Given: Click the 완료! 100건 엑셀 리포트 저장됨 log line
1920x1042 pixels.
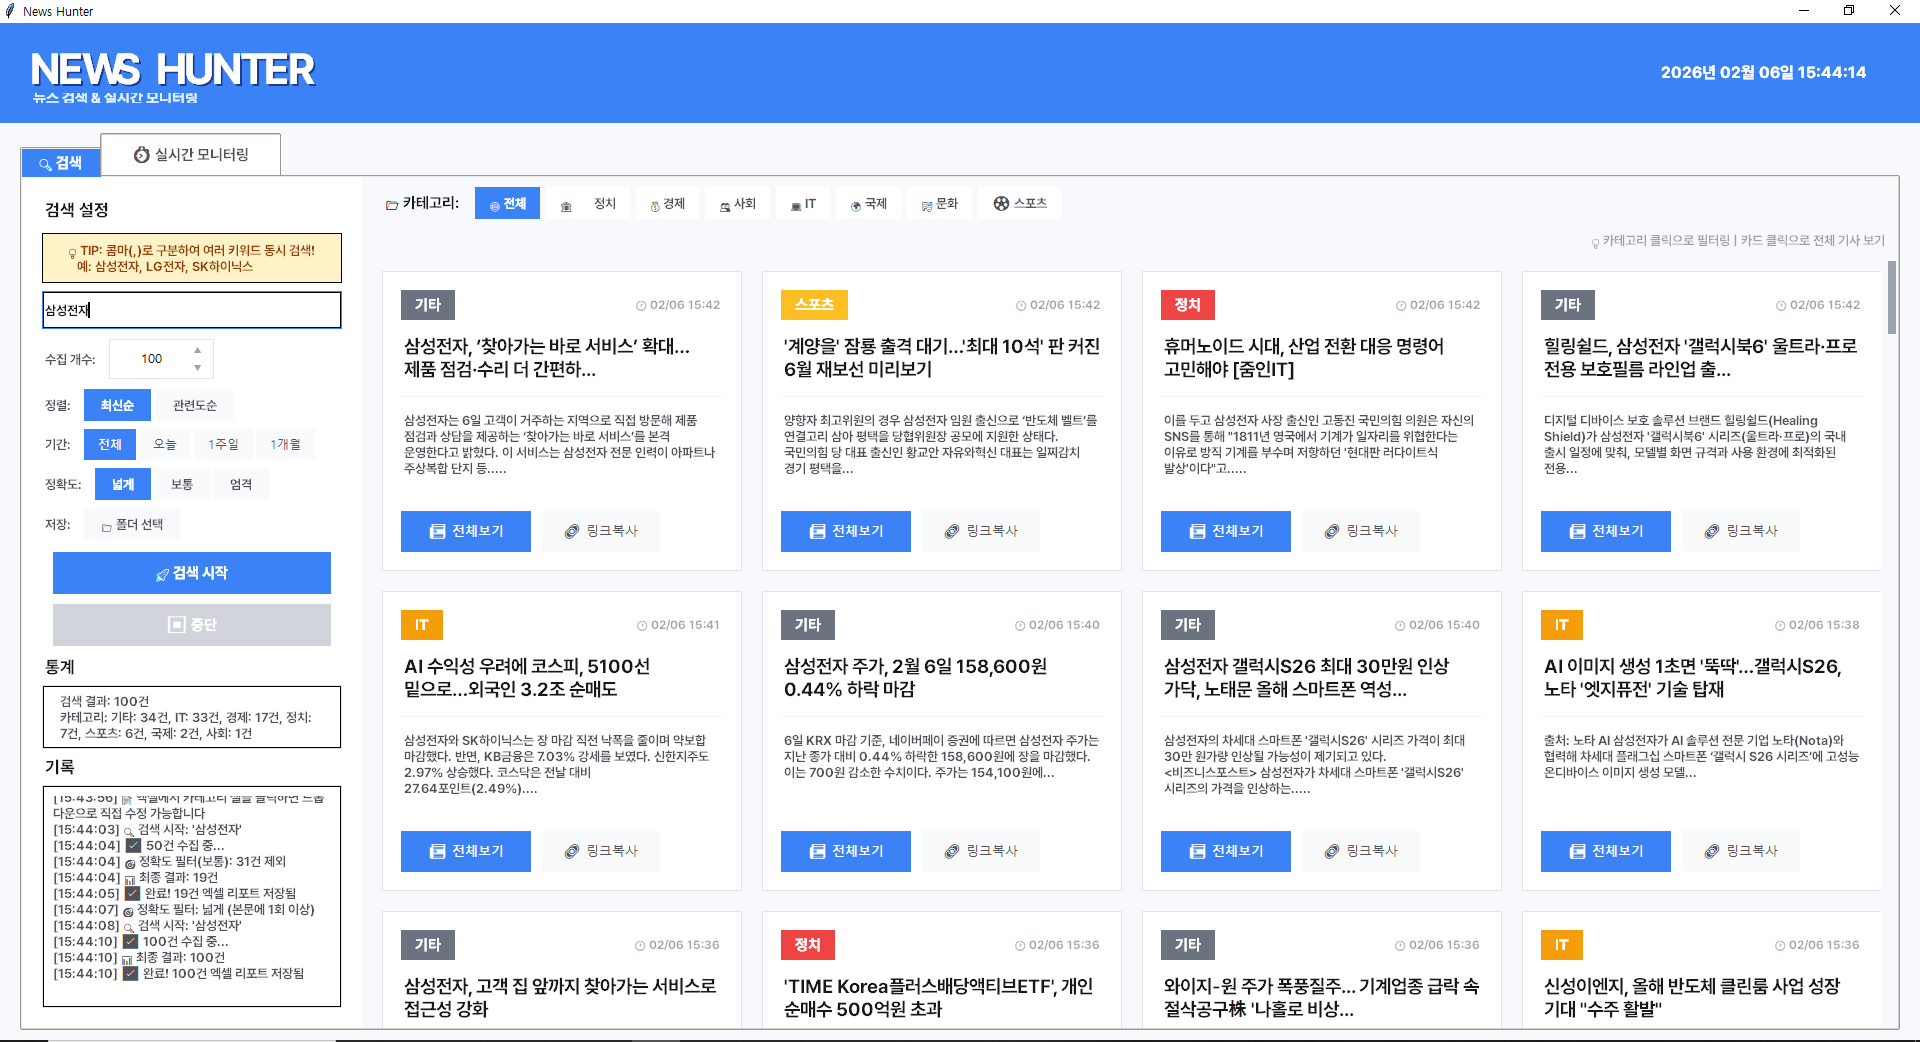Looking at the screenshot, I should click(x=178, y=973).
